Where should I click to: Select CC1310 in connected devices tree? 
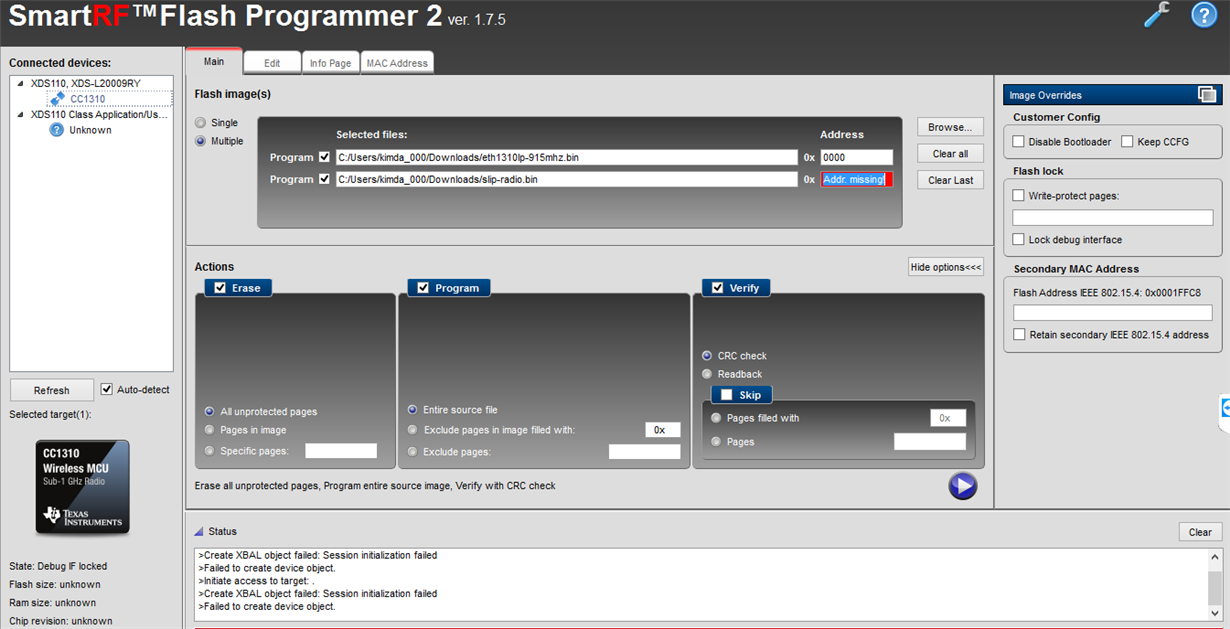(87, 99)
